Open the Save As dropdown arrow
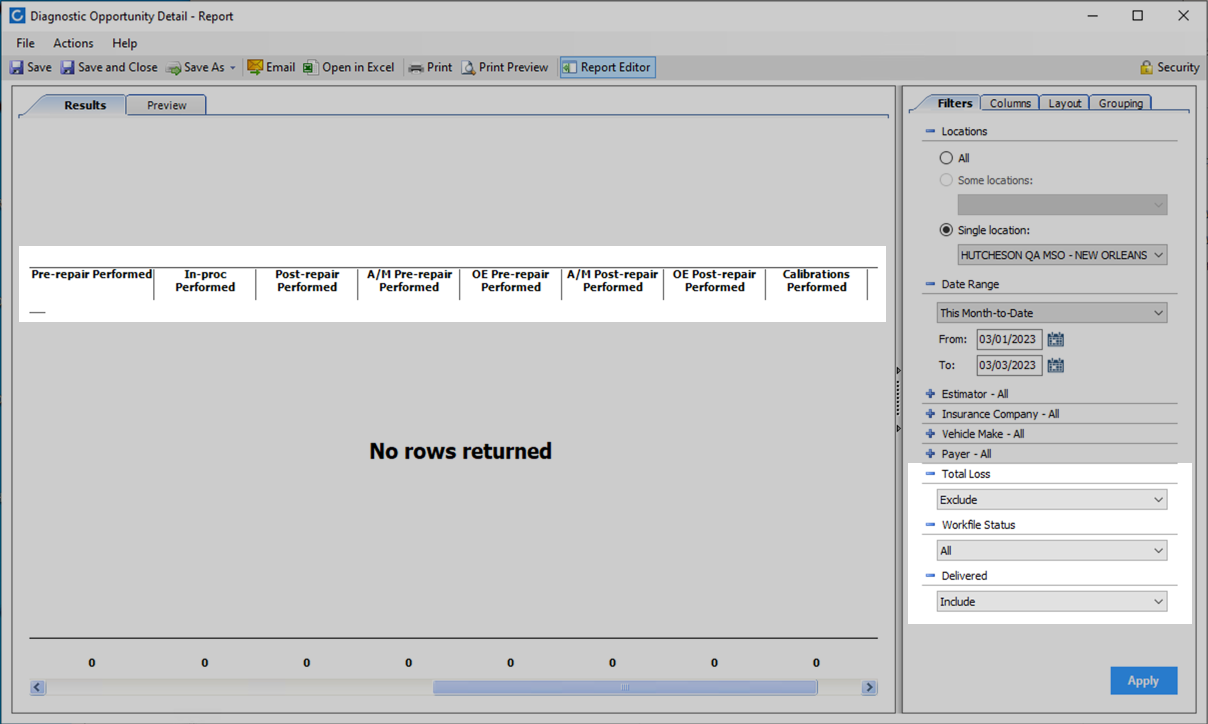 [x=233, y=68]
